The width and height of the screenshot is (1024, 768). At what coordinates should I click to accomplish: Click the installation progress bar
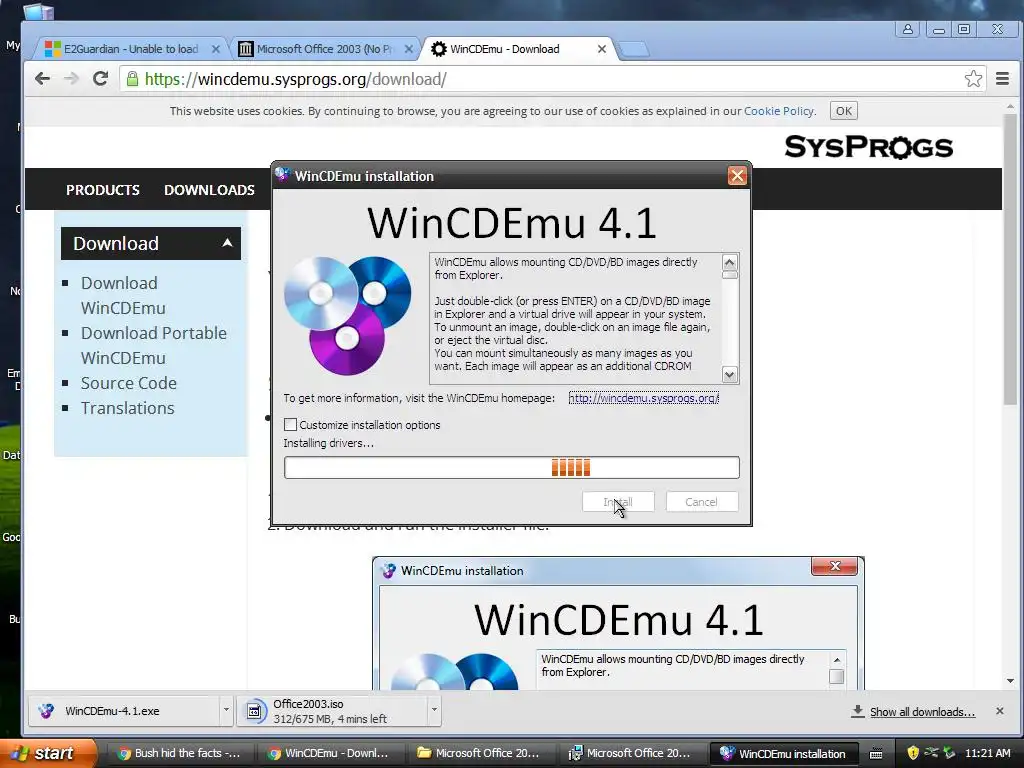pos(511,468)
